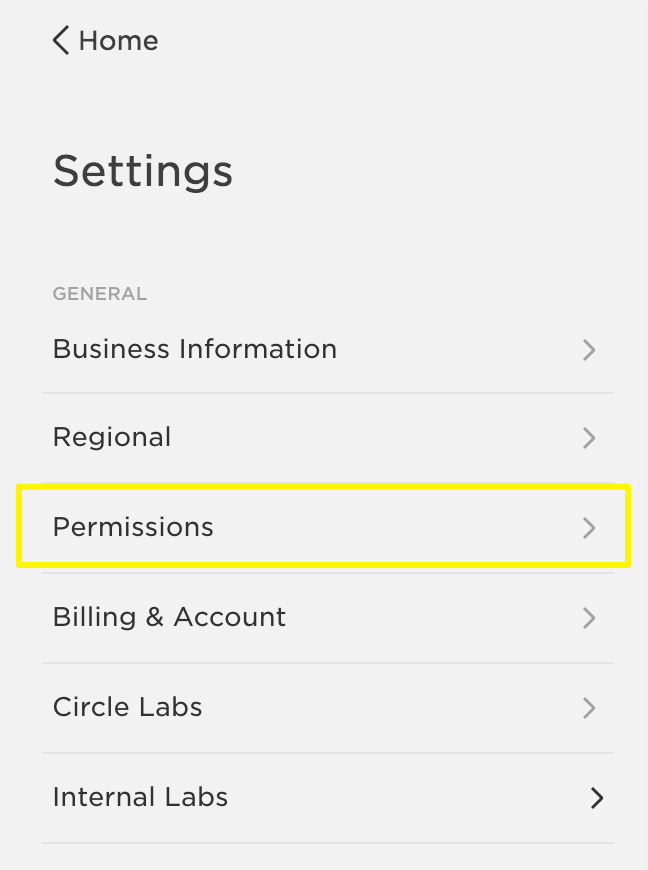The width and height of the screenshot is (648, 870).
Task: Go to Billing & Account
Action: (169, 617)
